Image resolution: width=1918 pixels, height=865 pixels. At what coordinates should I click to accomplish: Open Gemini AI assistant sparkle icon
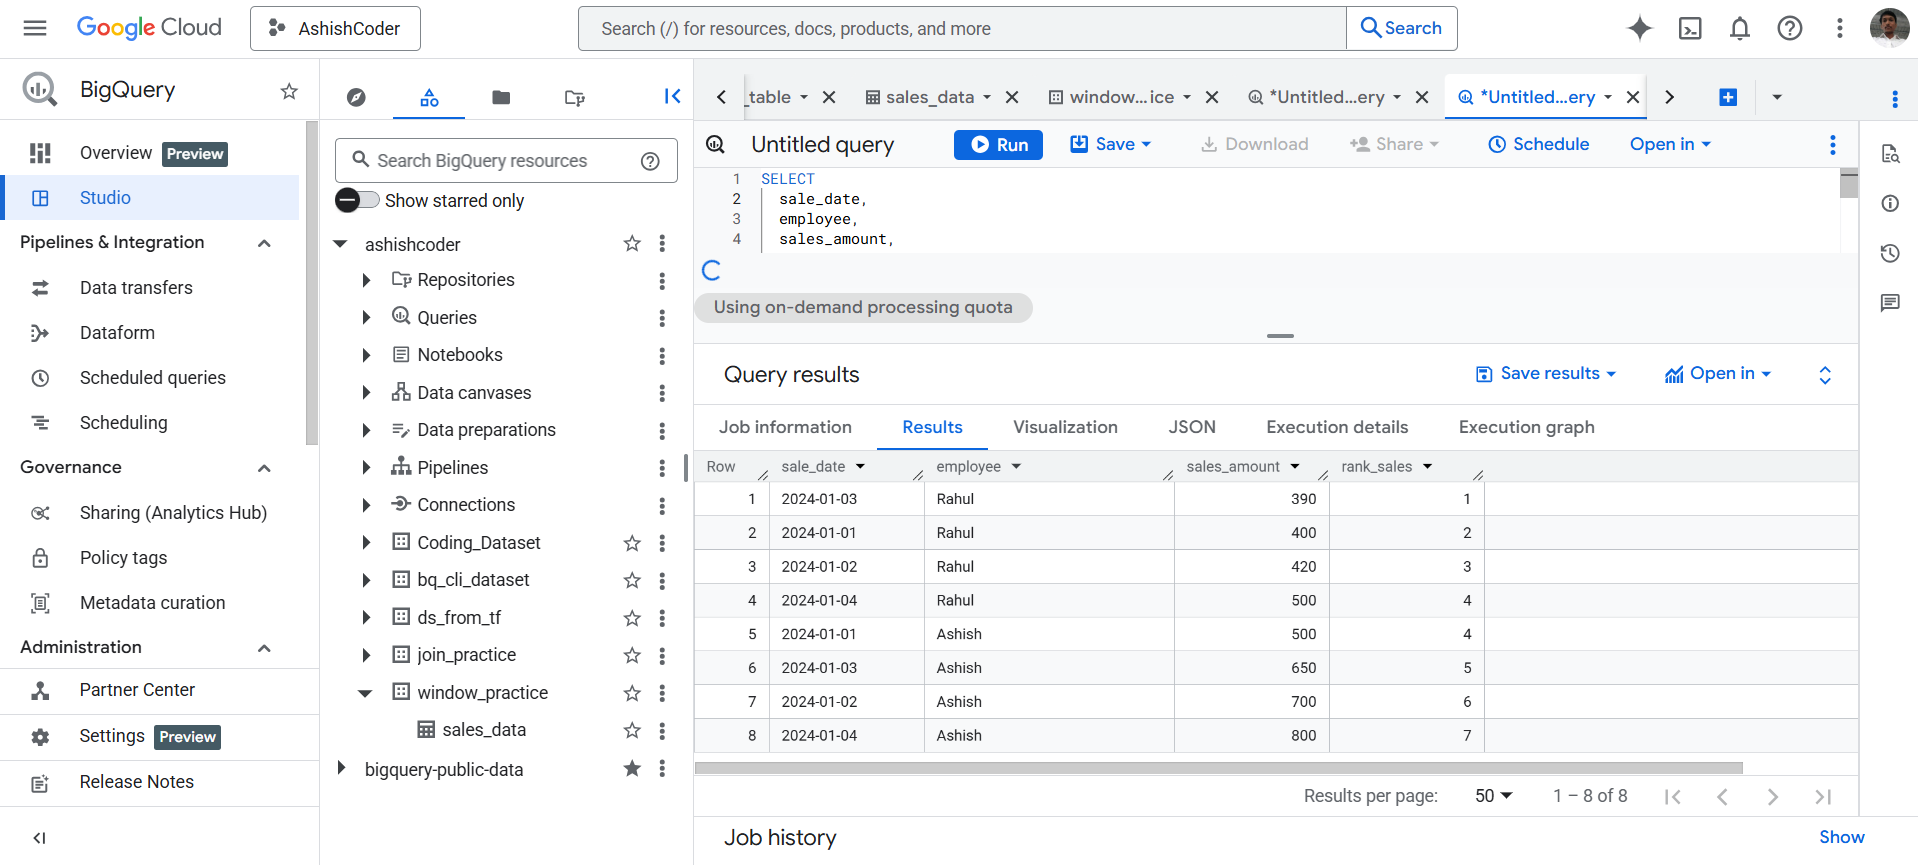click(x=1640, y=28)
